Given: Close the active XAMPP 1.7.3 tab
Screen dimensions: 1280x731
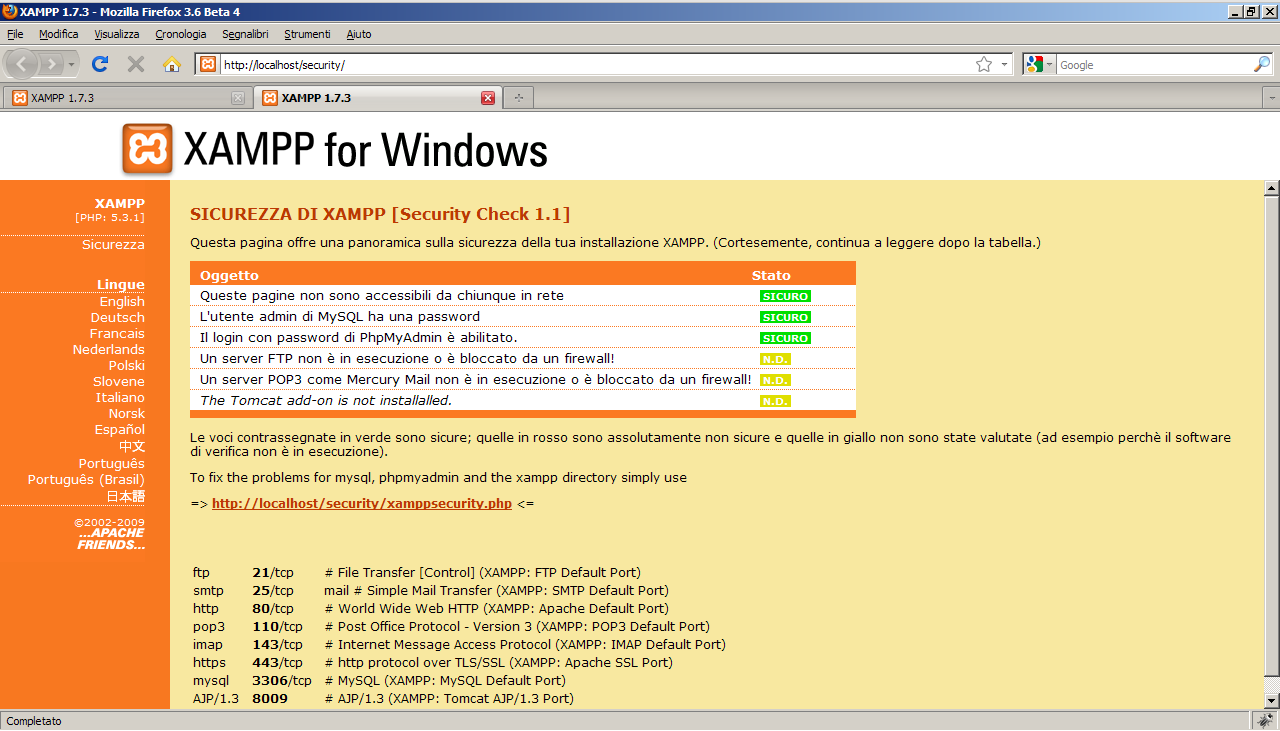Looking at the screenshot, I should tap(488, 98).
